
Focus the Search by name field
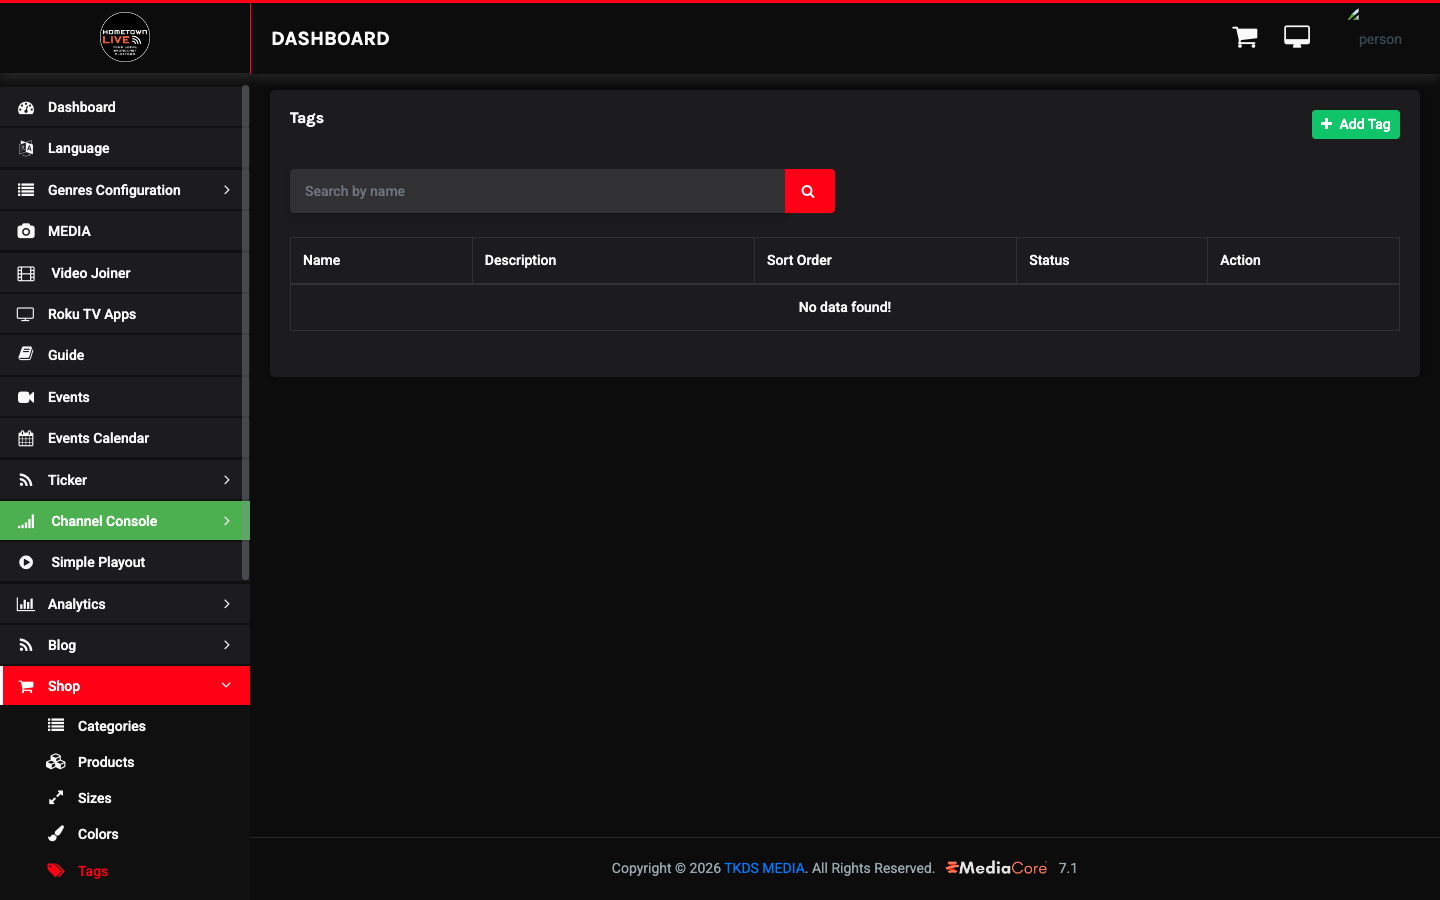point(537,191)
